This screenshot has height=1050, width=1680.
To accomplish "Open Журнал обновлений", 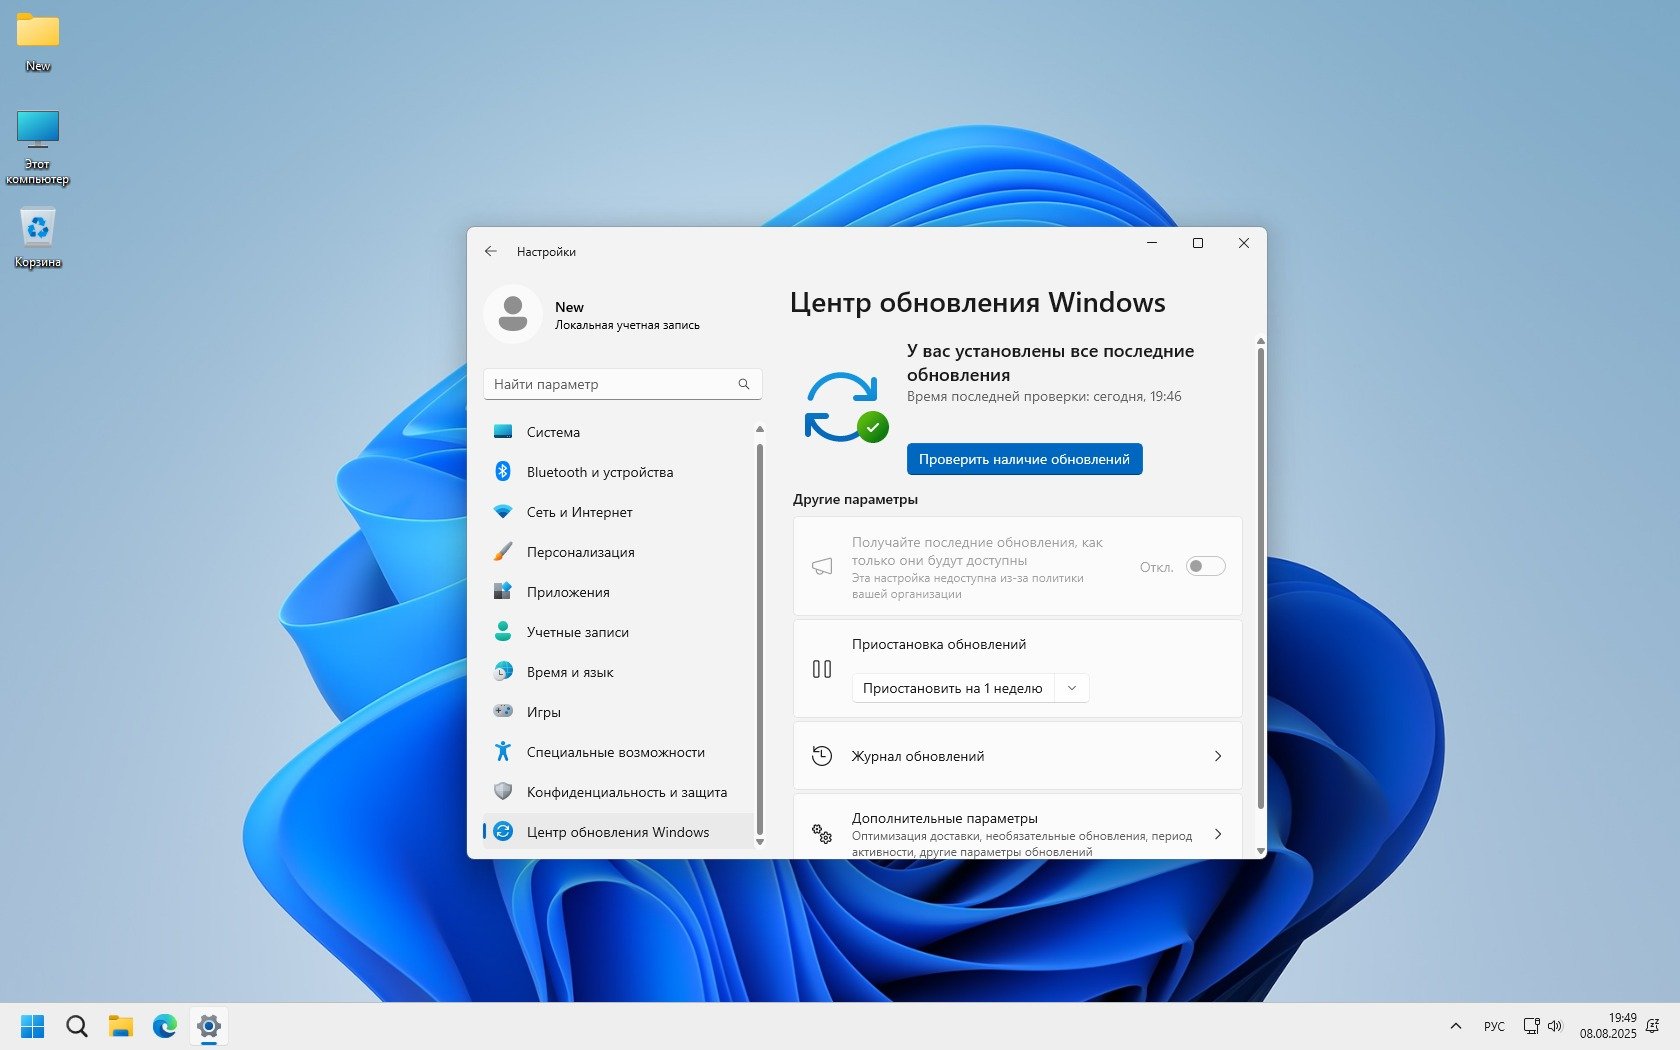I will click(1018, 756).
